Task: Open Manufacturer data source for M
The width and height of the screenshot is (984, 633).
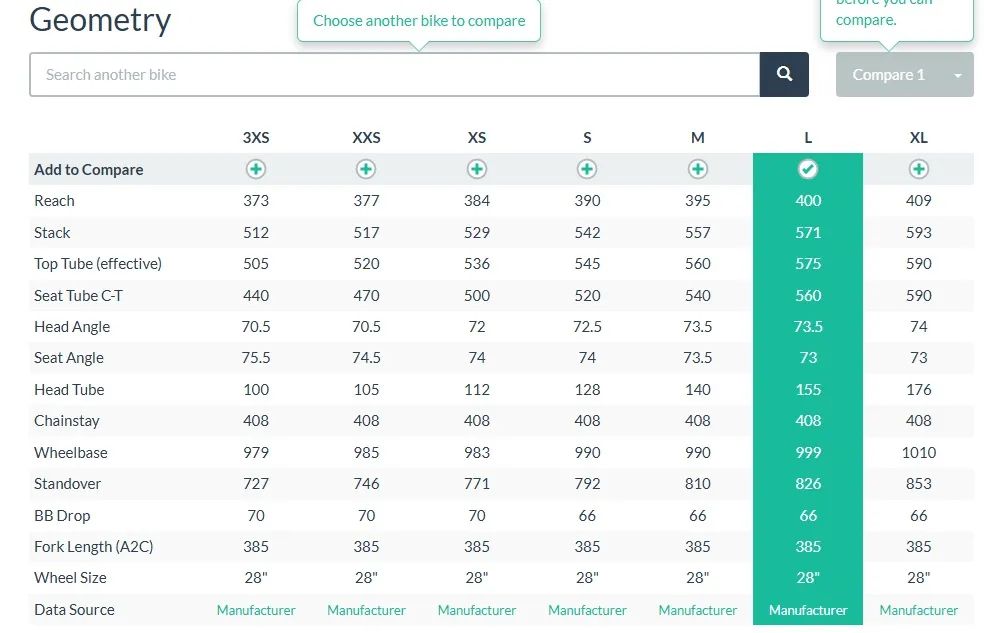Action: pos(698,610)
